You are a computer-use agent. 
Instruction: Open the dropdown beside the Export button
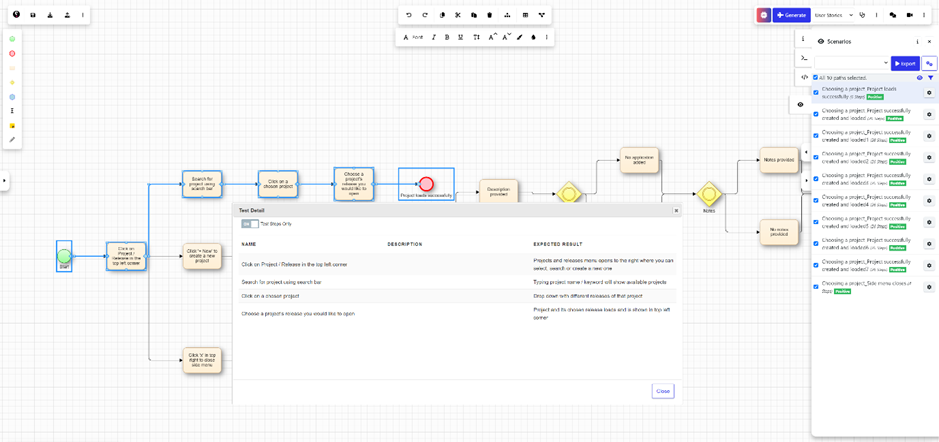pos(852,63)
